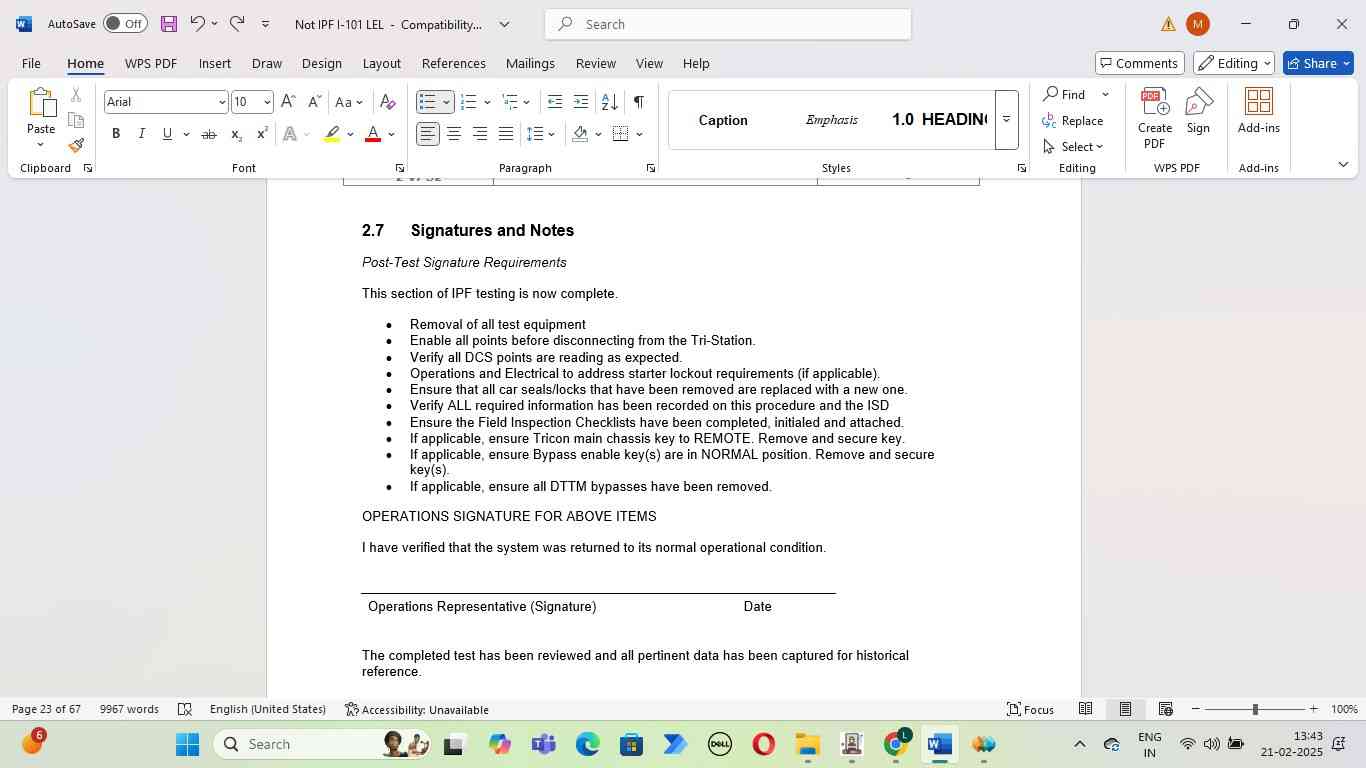Apply the text highlight color
The width and height of the screenshot is (1366, 768).
point(332,134)
